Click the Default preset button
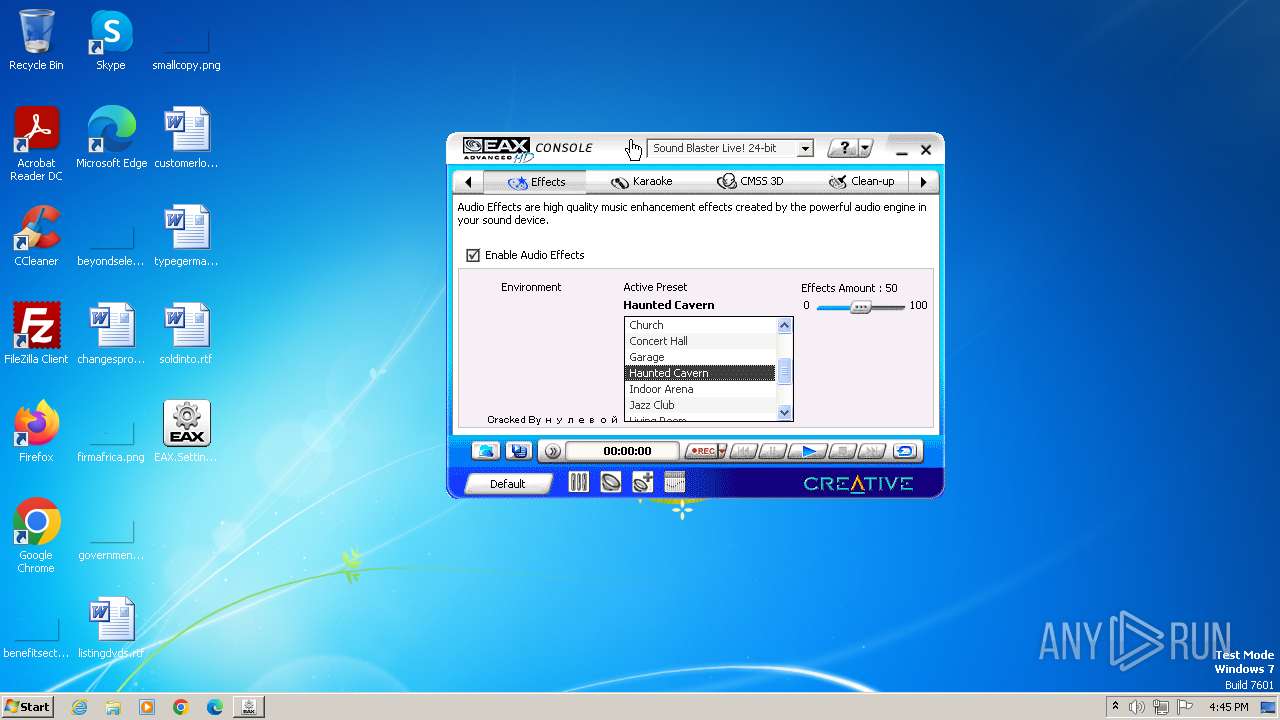1280x720 pixels. [x=507, y=484]
